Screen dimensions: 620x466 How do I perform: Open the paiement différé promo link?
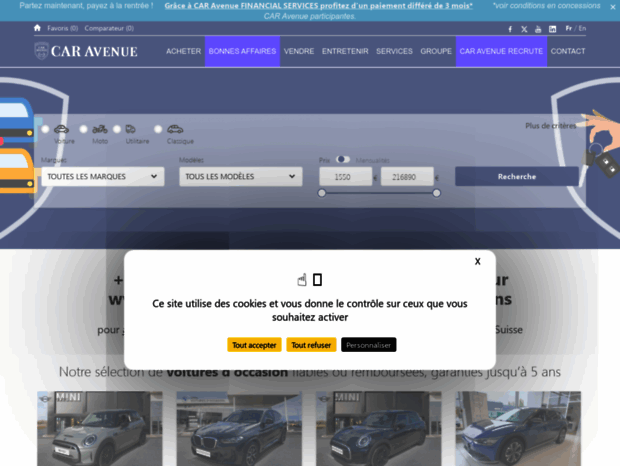tap(319, 6)
